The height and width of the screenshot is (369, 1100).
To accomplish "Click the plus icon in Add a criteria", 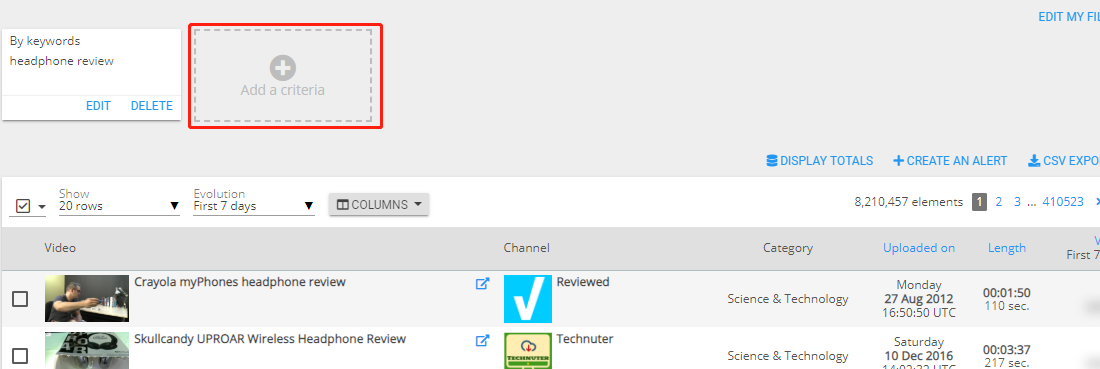I will 283,68.
